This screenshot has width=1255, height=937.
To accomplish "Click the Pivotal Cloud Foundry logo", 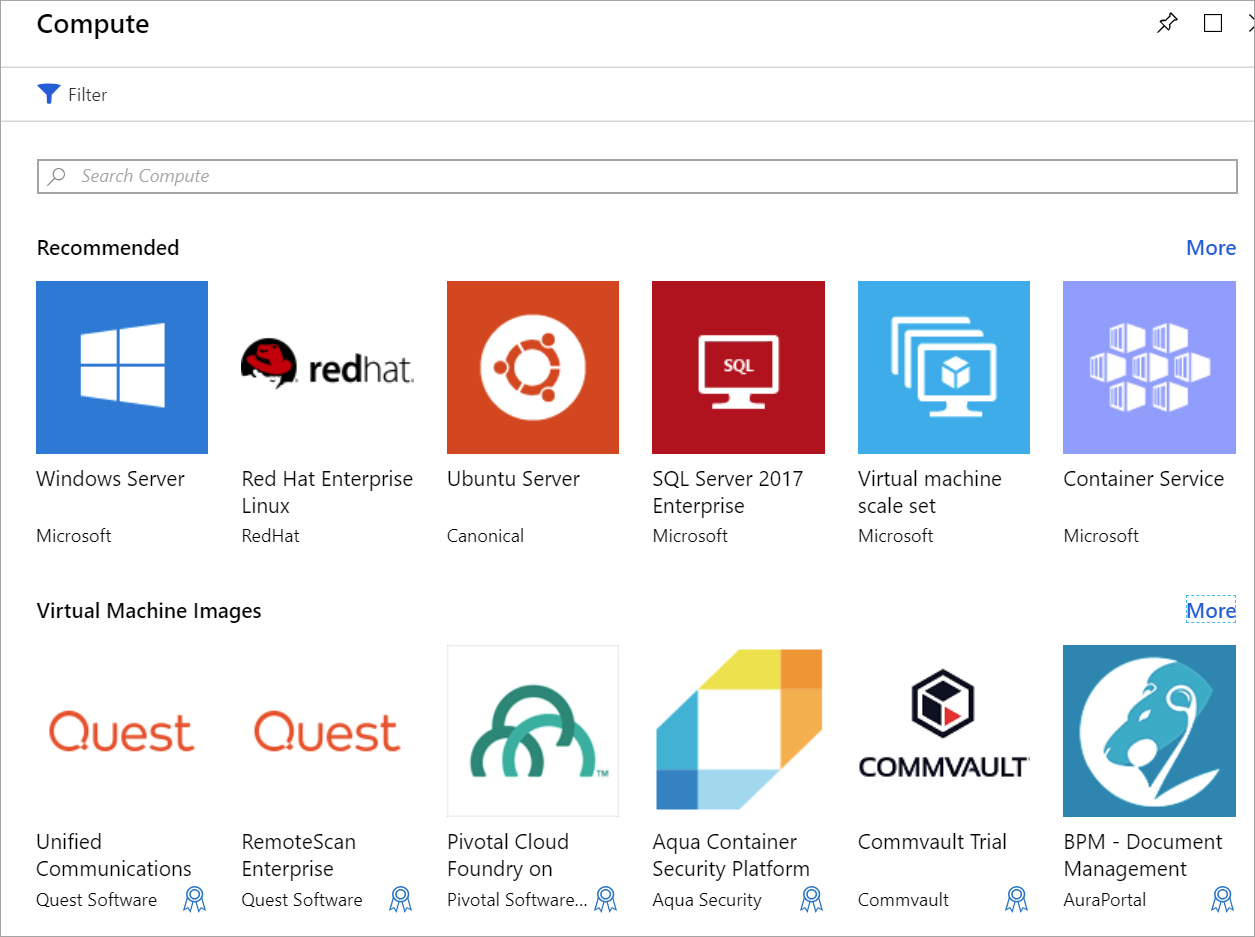I will tap(533, 731).
